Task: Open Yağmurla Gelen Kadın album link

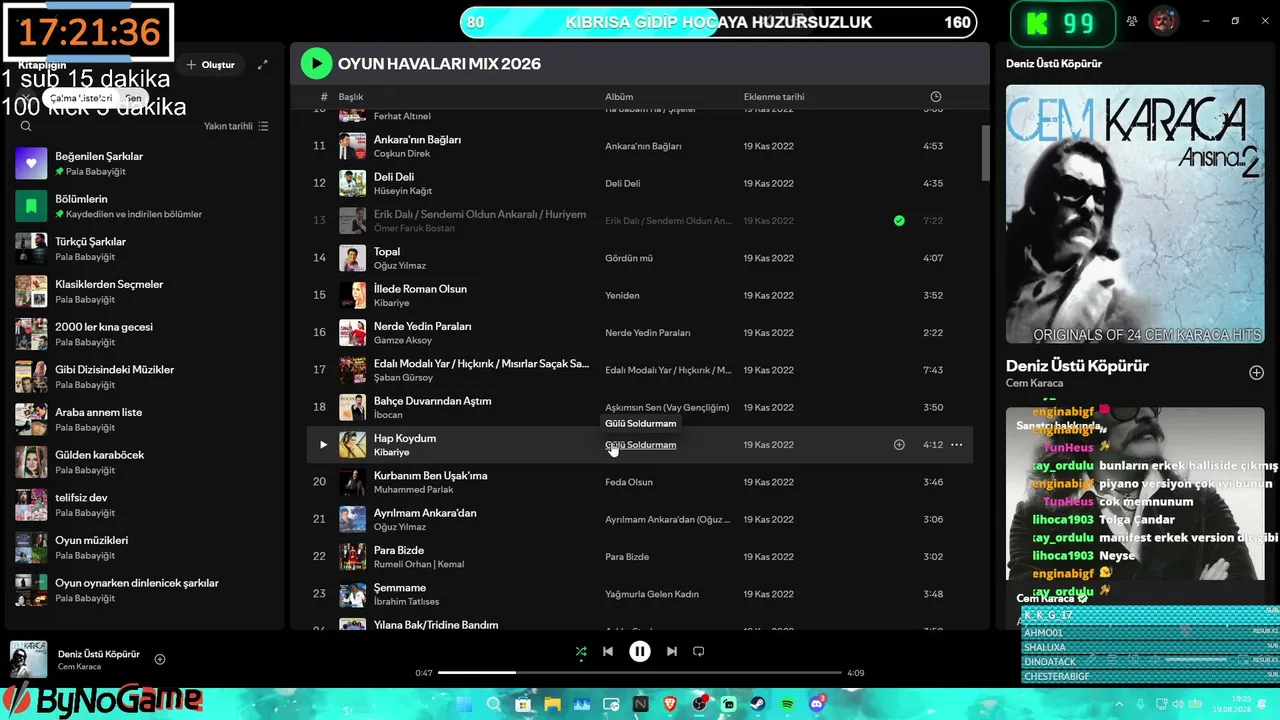Action: (x=652, y=595)
